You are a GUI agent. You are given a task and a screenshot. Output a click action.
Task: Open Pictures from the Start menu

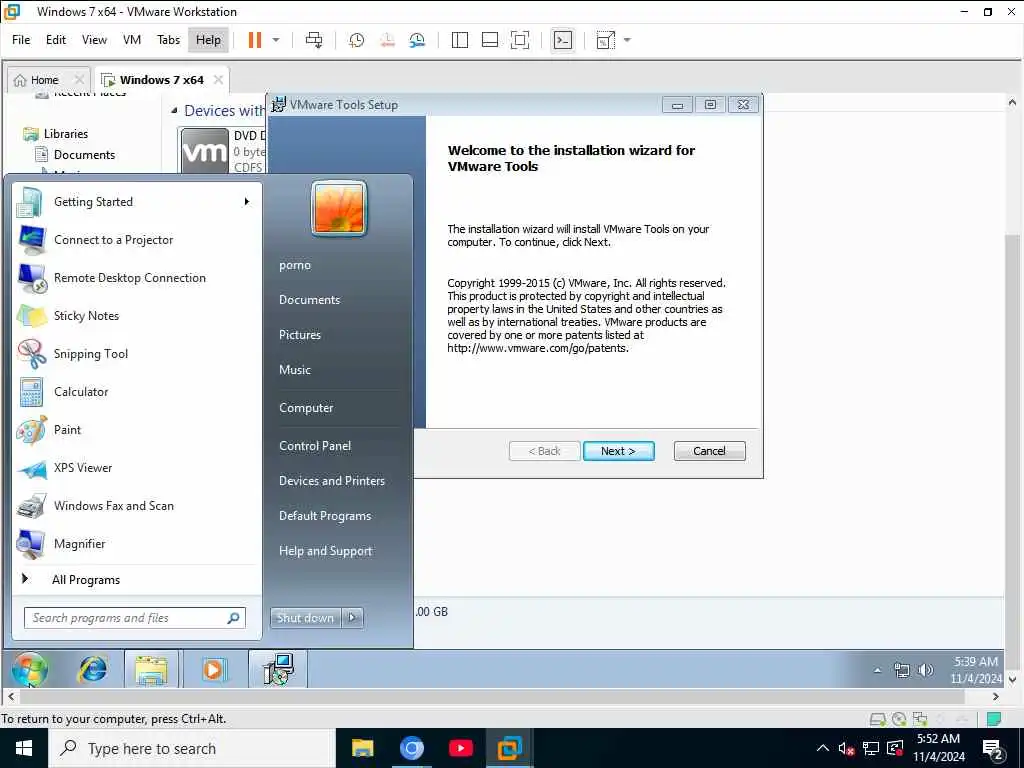[x=300, y=334]
